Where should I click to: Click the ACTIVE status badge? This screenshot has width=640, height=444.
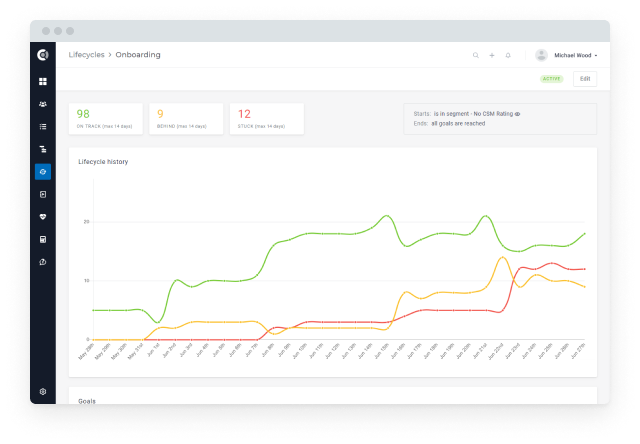pos(551,79)
